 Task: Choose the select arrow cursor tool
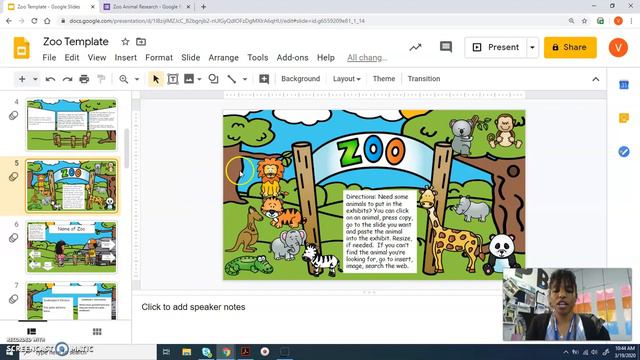pyautogui.click(x=156, y=79)
